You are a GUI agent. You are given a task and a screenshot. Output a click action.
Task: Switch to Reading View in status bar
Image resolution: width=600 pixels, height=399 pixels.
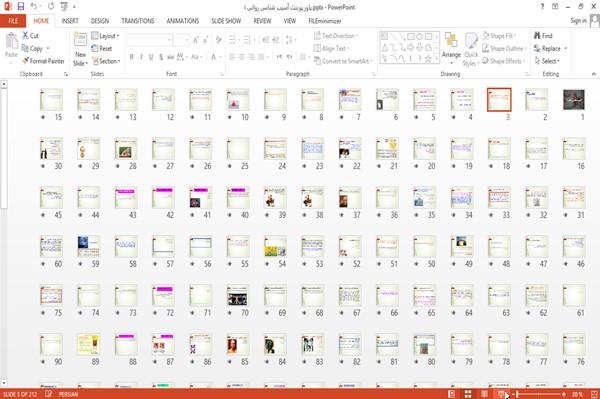[484, 394]
